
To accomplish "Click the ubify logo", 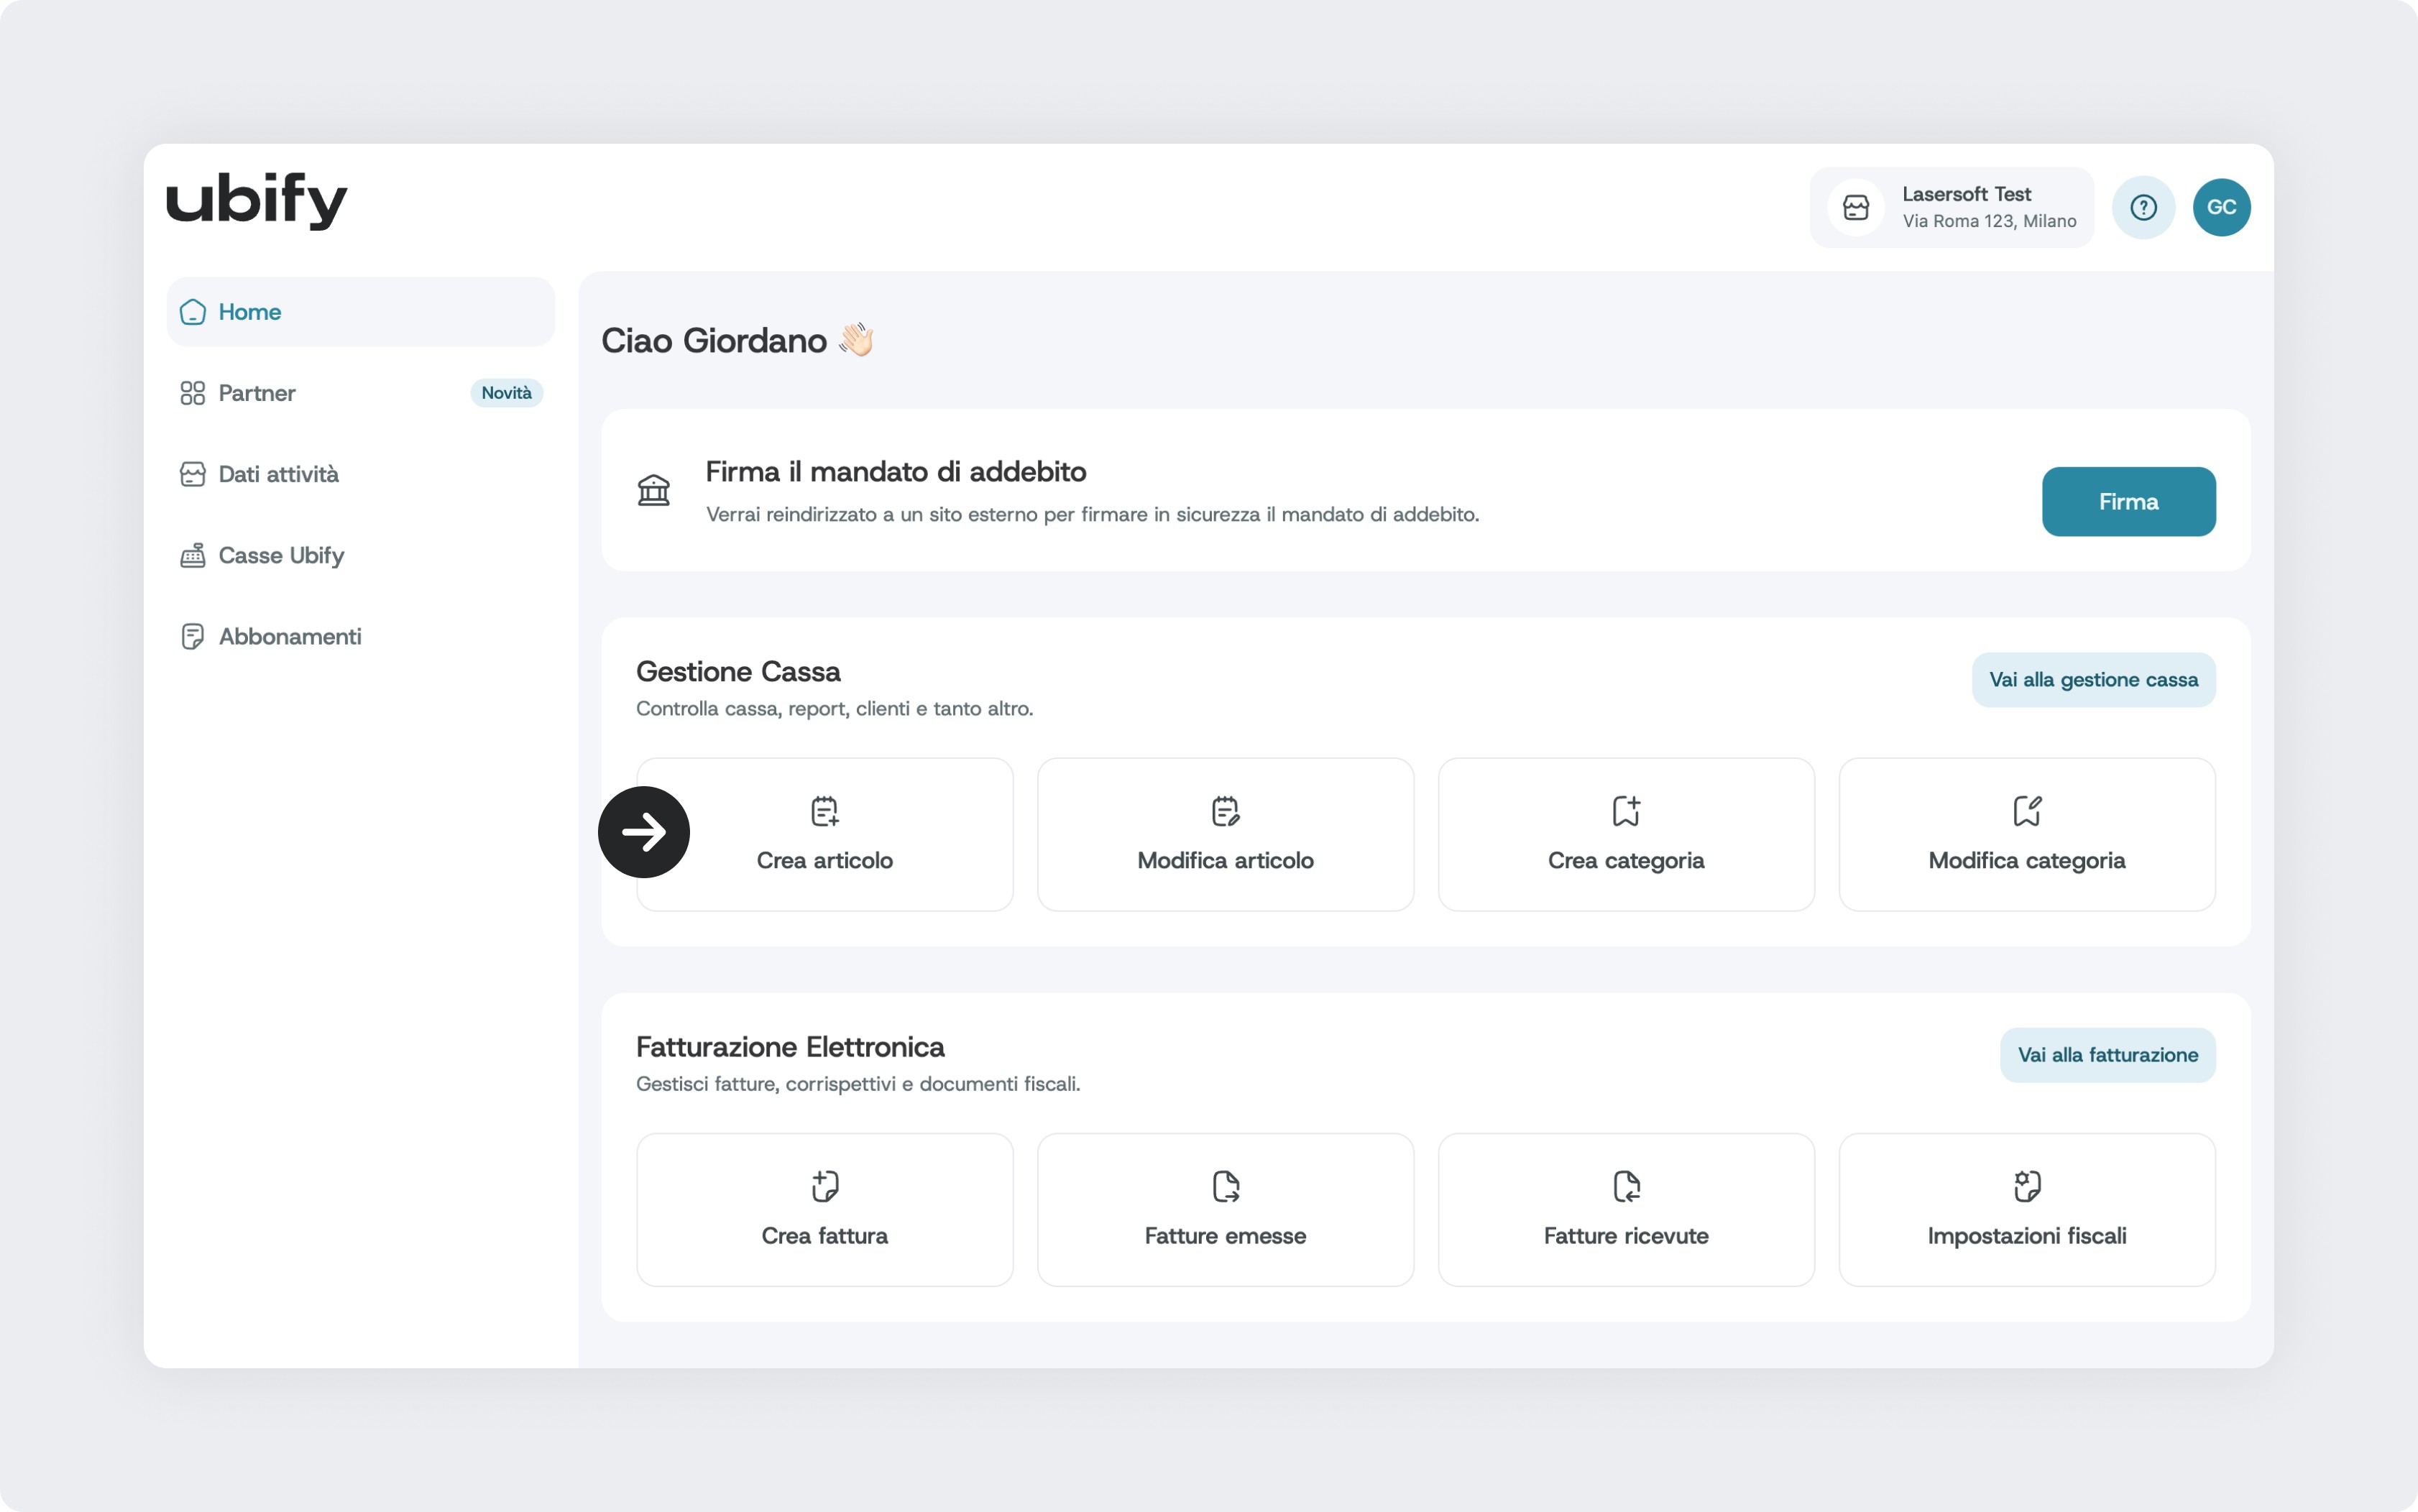I will [x=257, y=200].
